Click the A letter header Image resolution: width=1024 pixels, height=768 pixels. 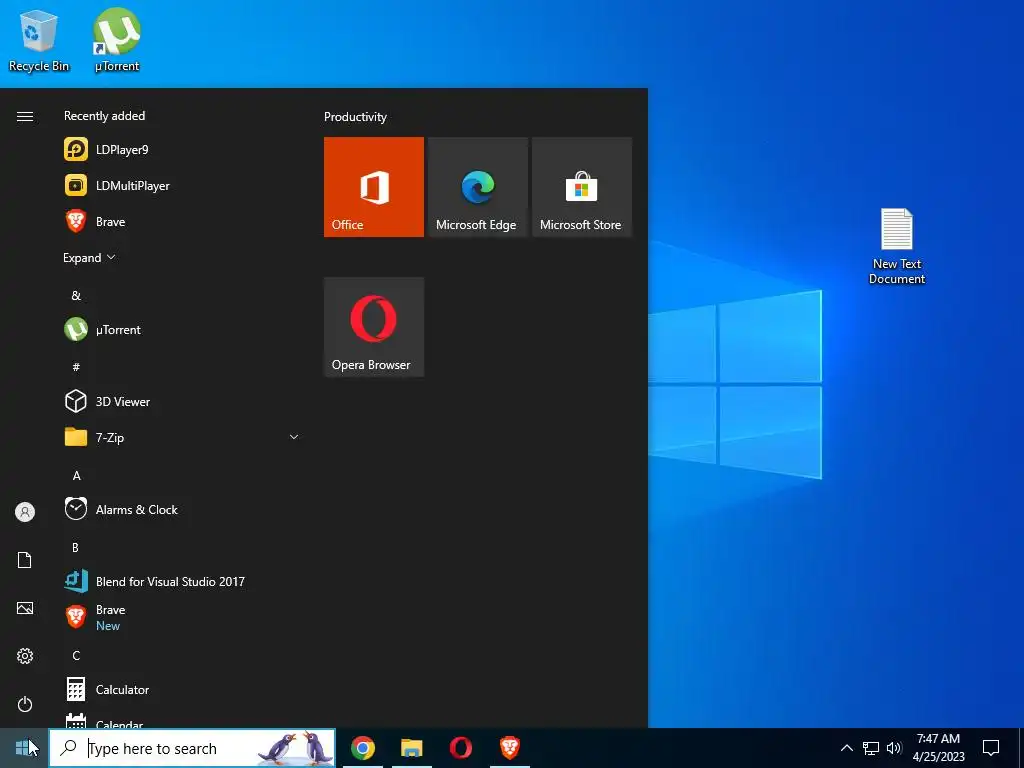click(x=76, y=475)
